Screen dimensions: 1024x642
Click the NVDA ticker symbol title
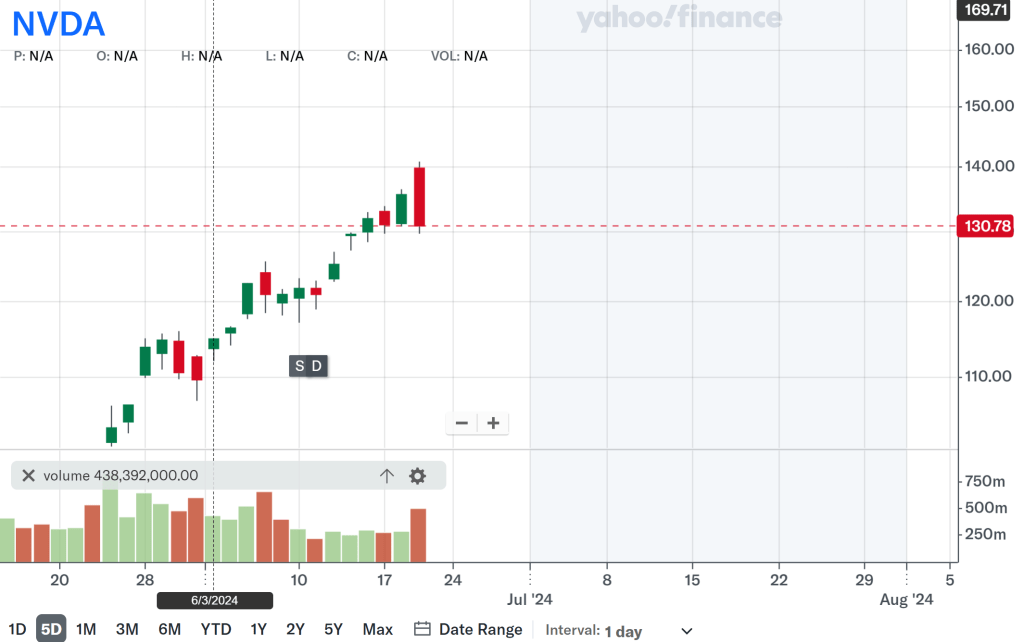(x=59, y=22)
